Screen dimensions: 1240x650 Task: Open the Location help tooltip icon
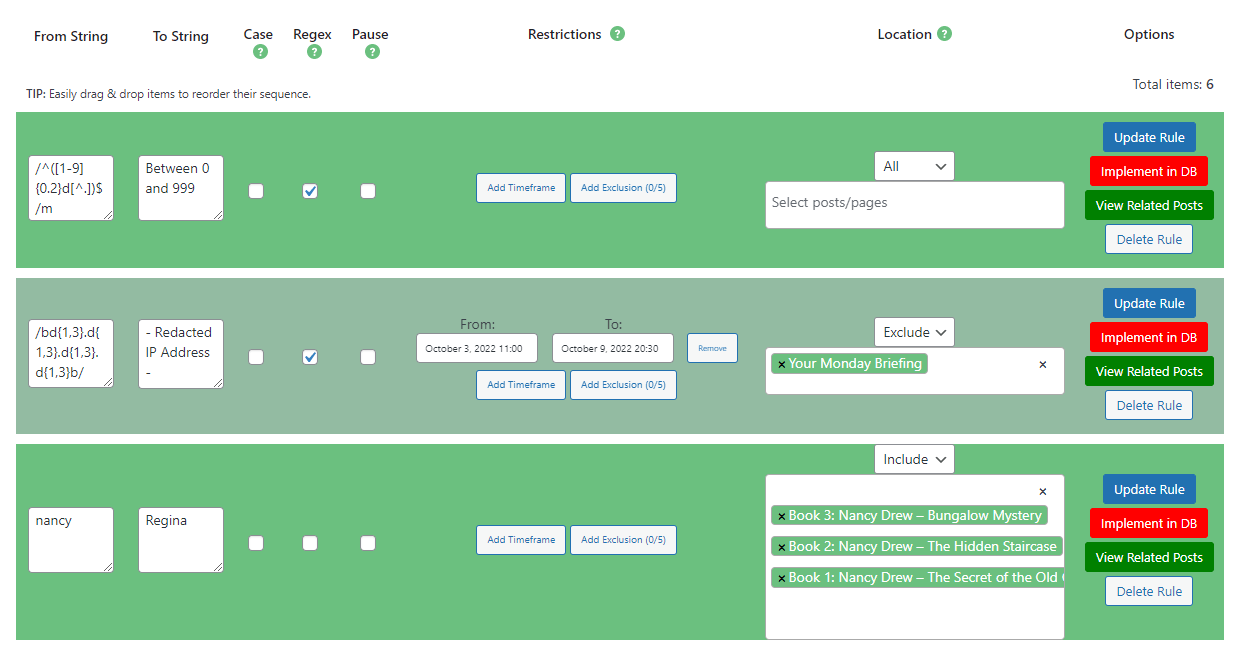944,34
